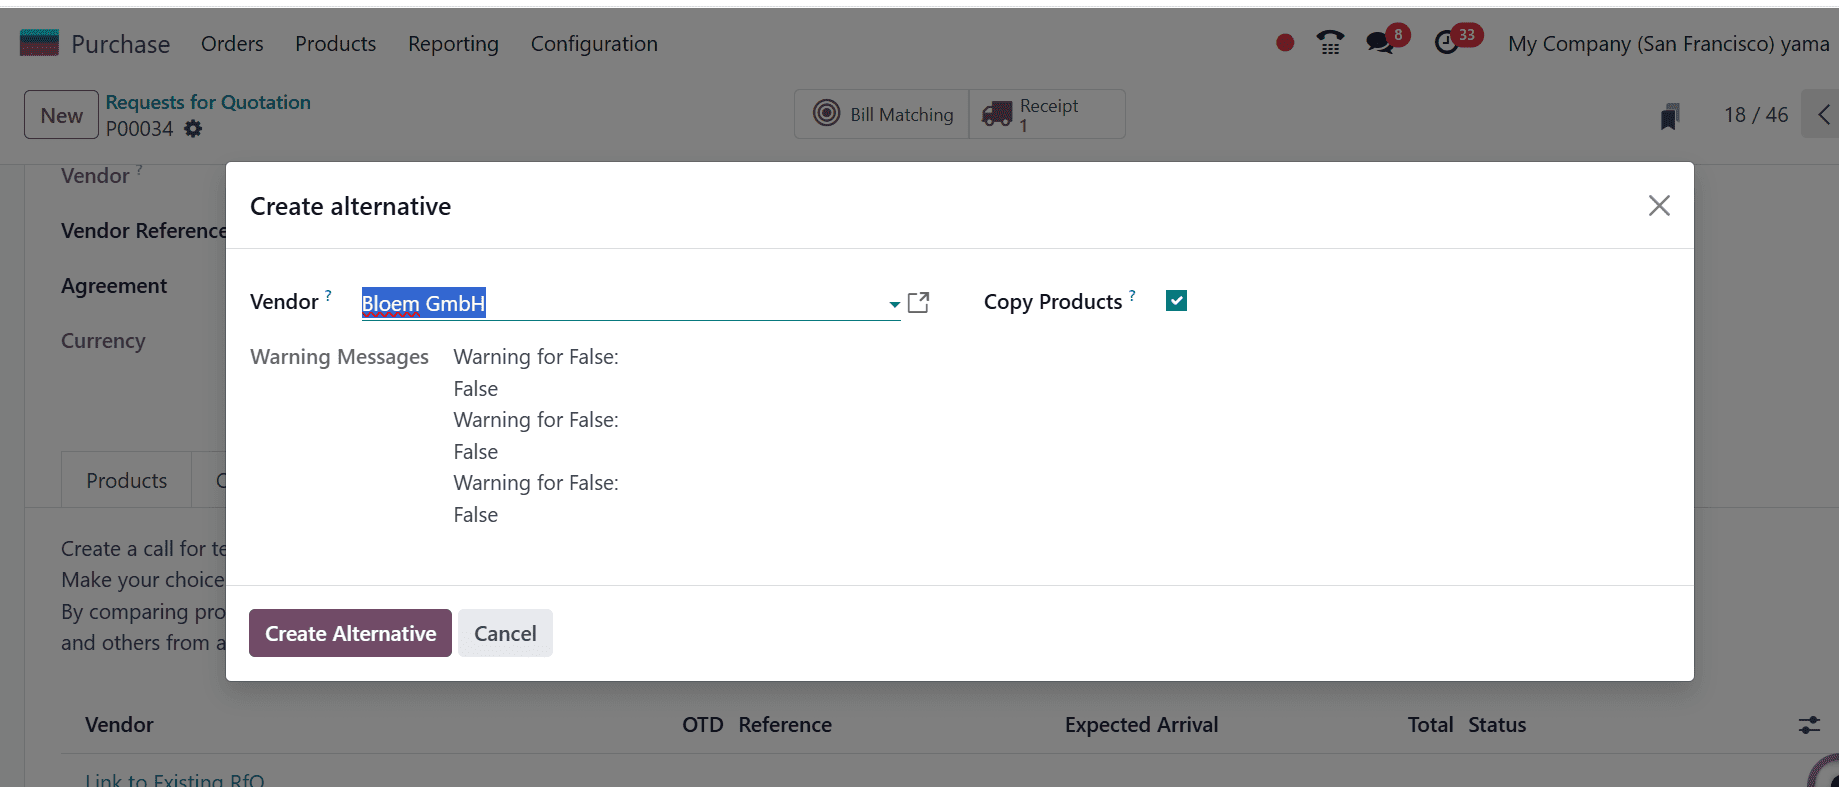Click the Purchase app title
Viewport: 1839px width, 787px height.
pos(120,44)
